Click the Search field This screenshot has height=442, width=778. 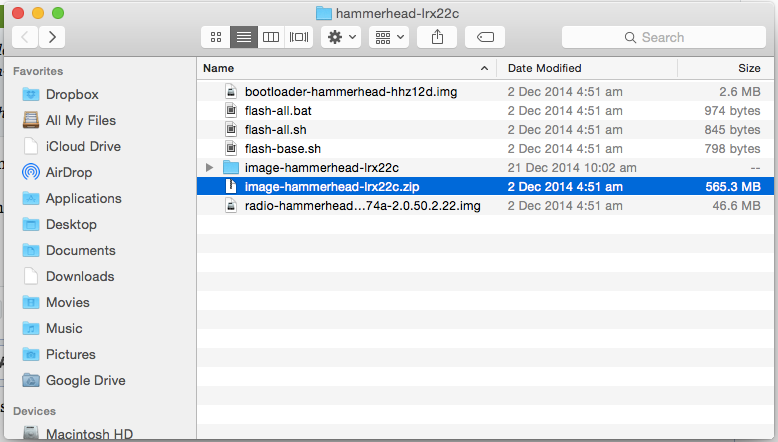pyautogui.click(x=662, y=37)
